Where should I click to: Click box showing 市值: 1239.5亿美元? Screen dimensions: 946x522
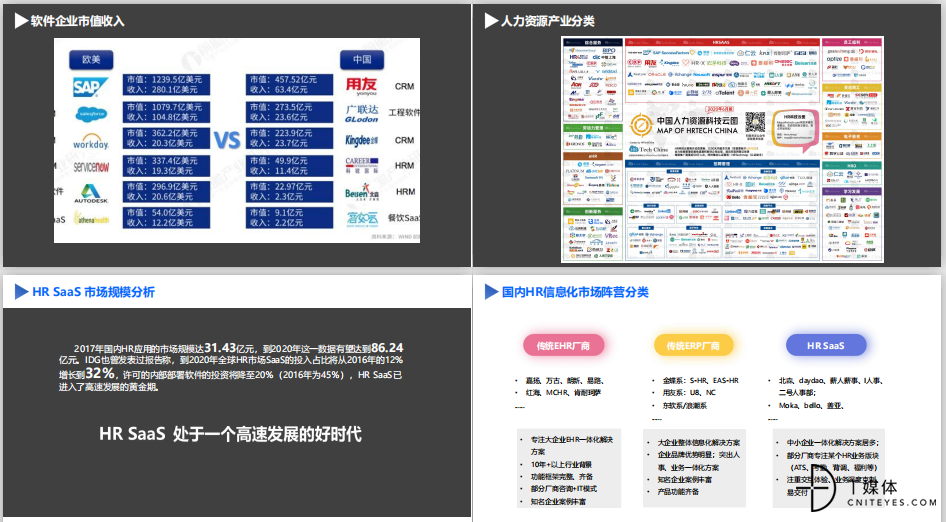(167, 84)
